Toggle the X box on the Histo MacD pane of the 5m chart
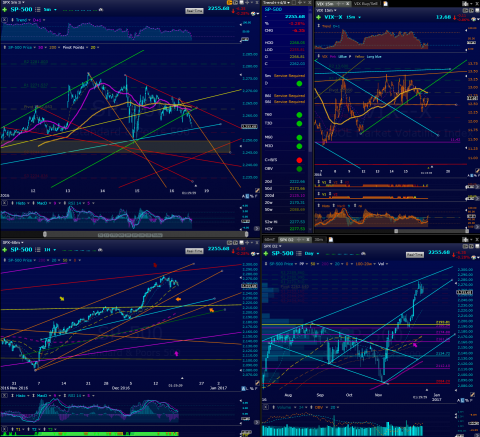 [x=4, y=203]
